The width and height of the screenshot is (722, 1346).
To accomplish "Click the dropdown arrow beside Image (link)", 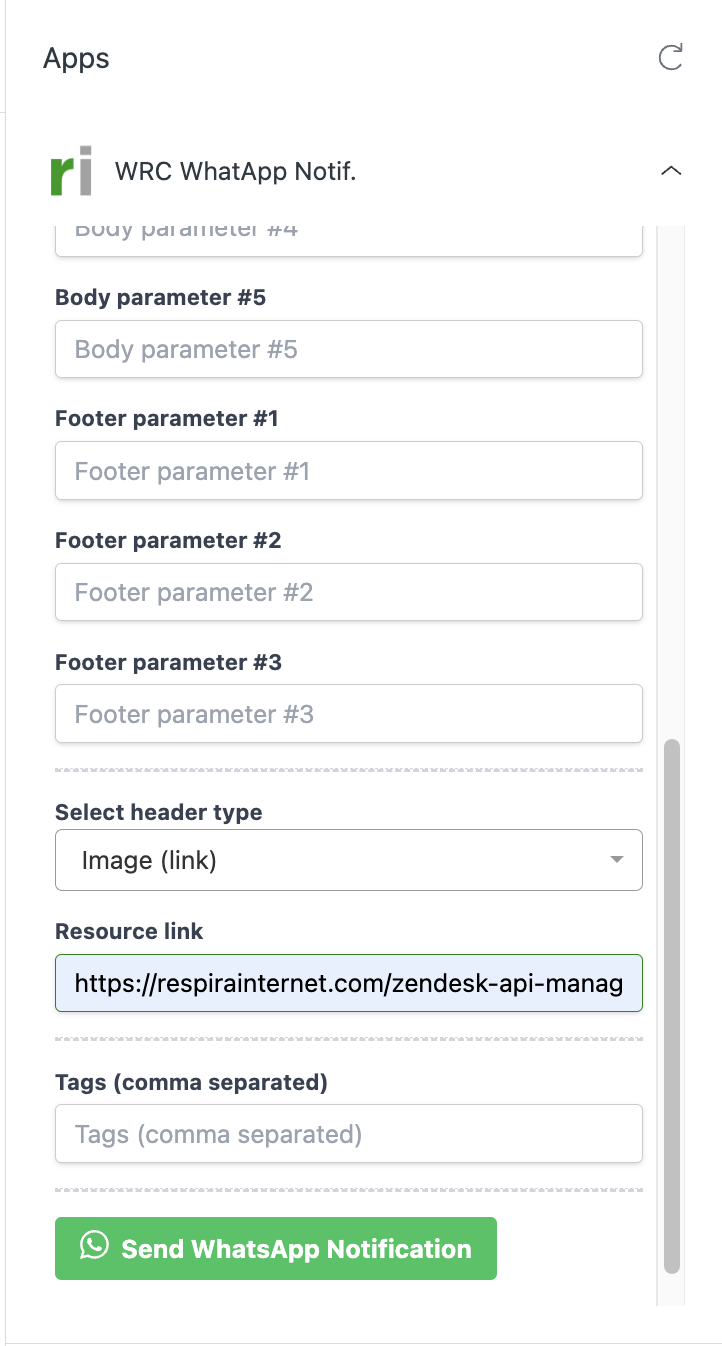I will (617, 859).
